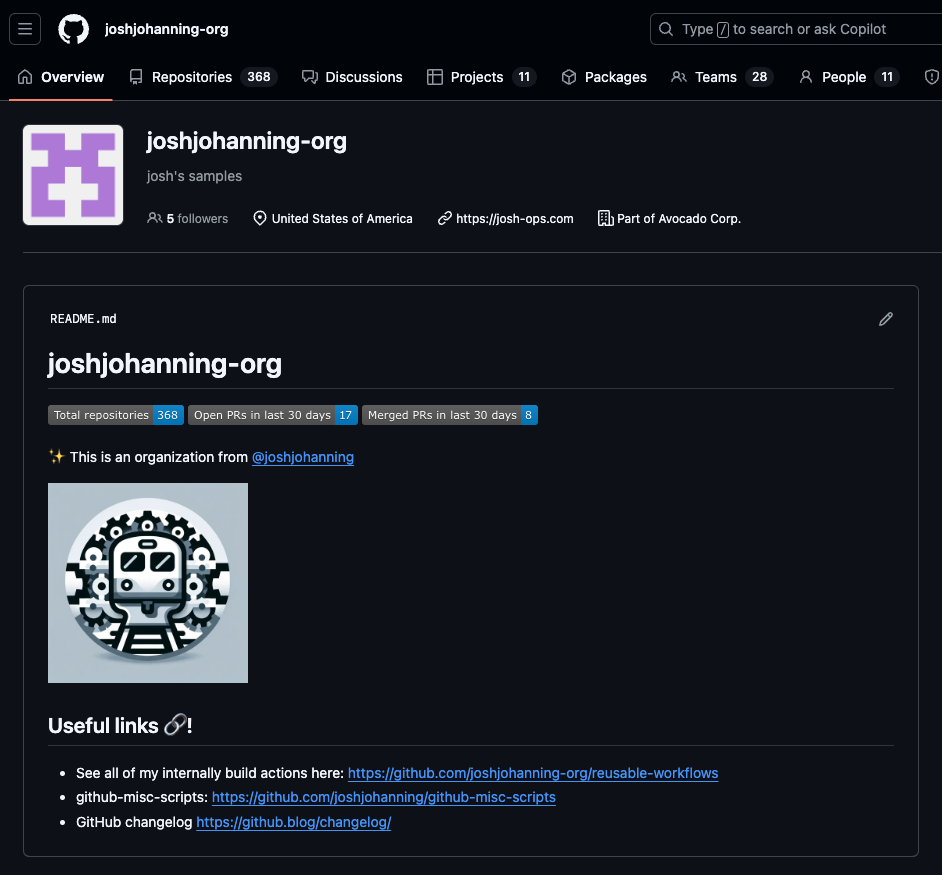Open the Discussions tab
The image size is (942, 875).
(x=352, y=77)
